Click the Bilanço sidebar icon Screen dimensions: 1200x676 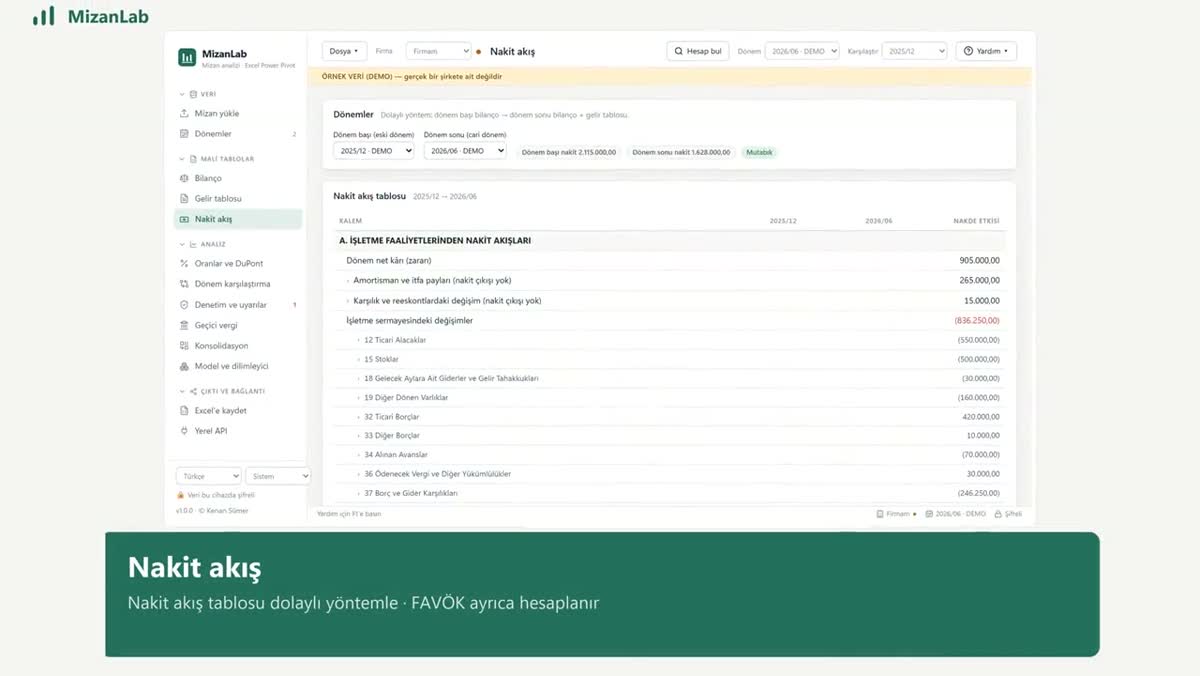(184, 178)
